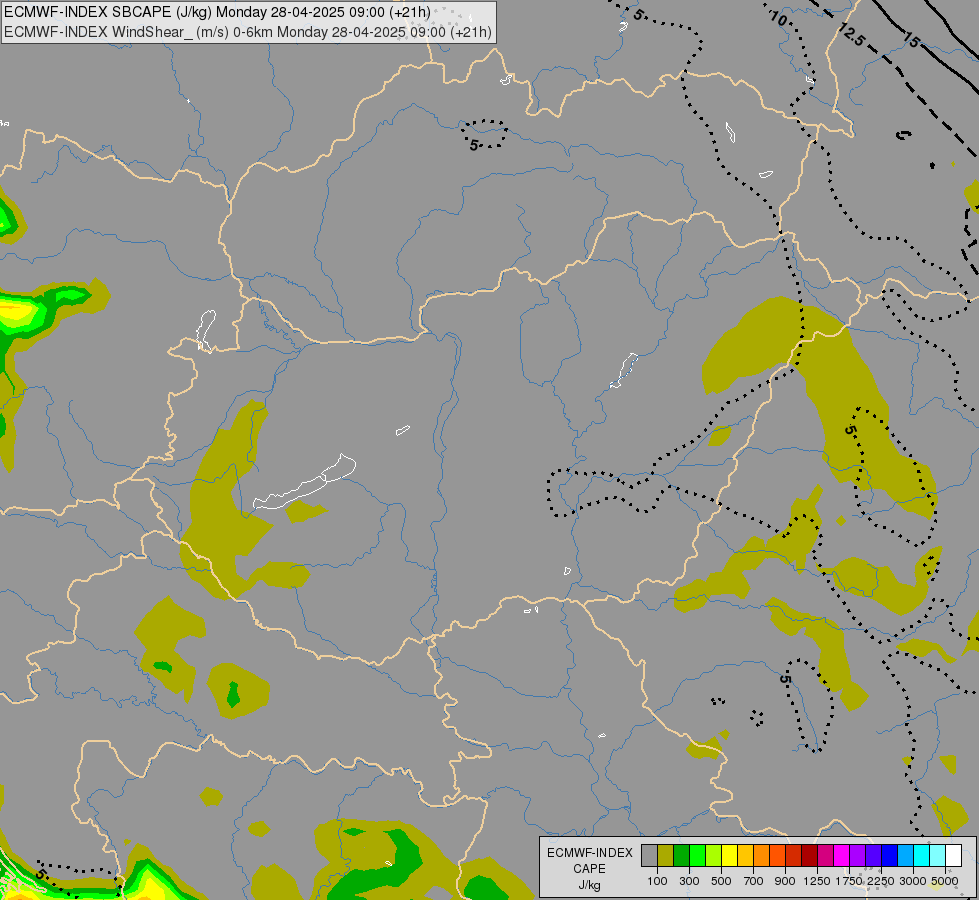This screenshot has height=900, width=979.
Task: Click the "10" shear contour label
Action: click(779, 18)
